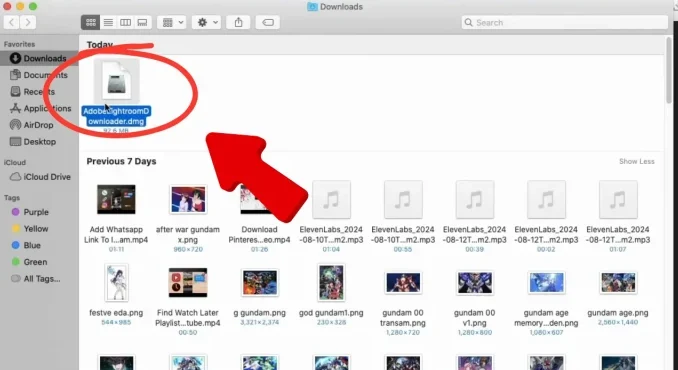
Task: Click the Download Pinteres...eo.mp4 file name
Action: point(259,234)
